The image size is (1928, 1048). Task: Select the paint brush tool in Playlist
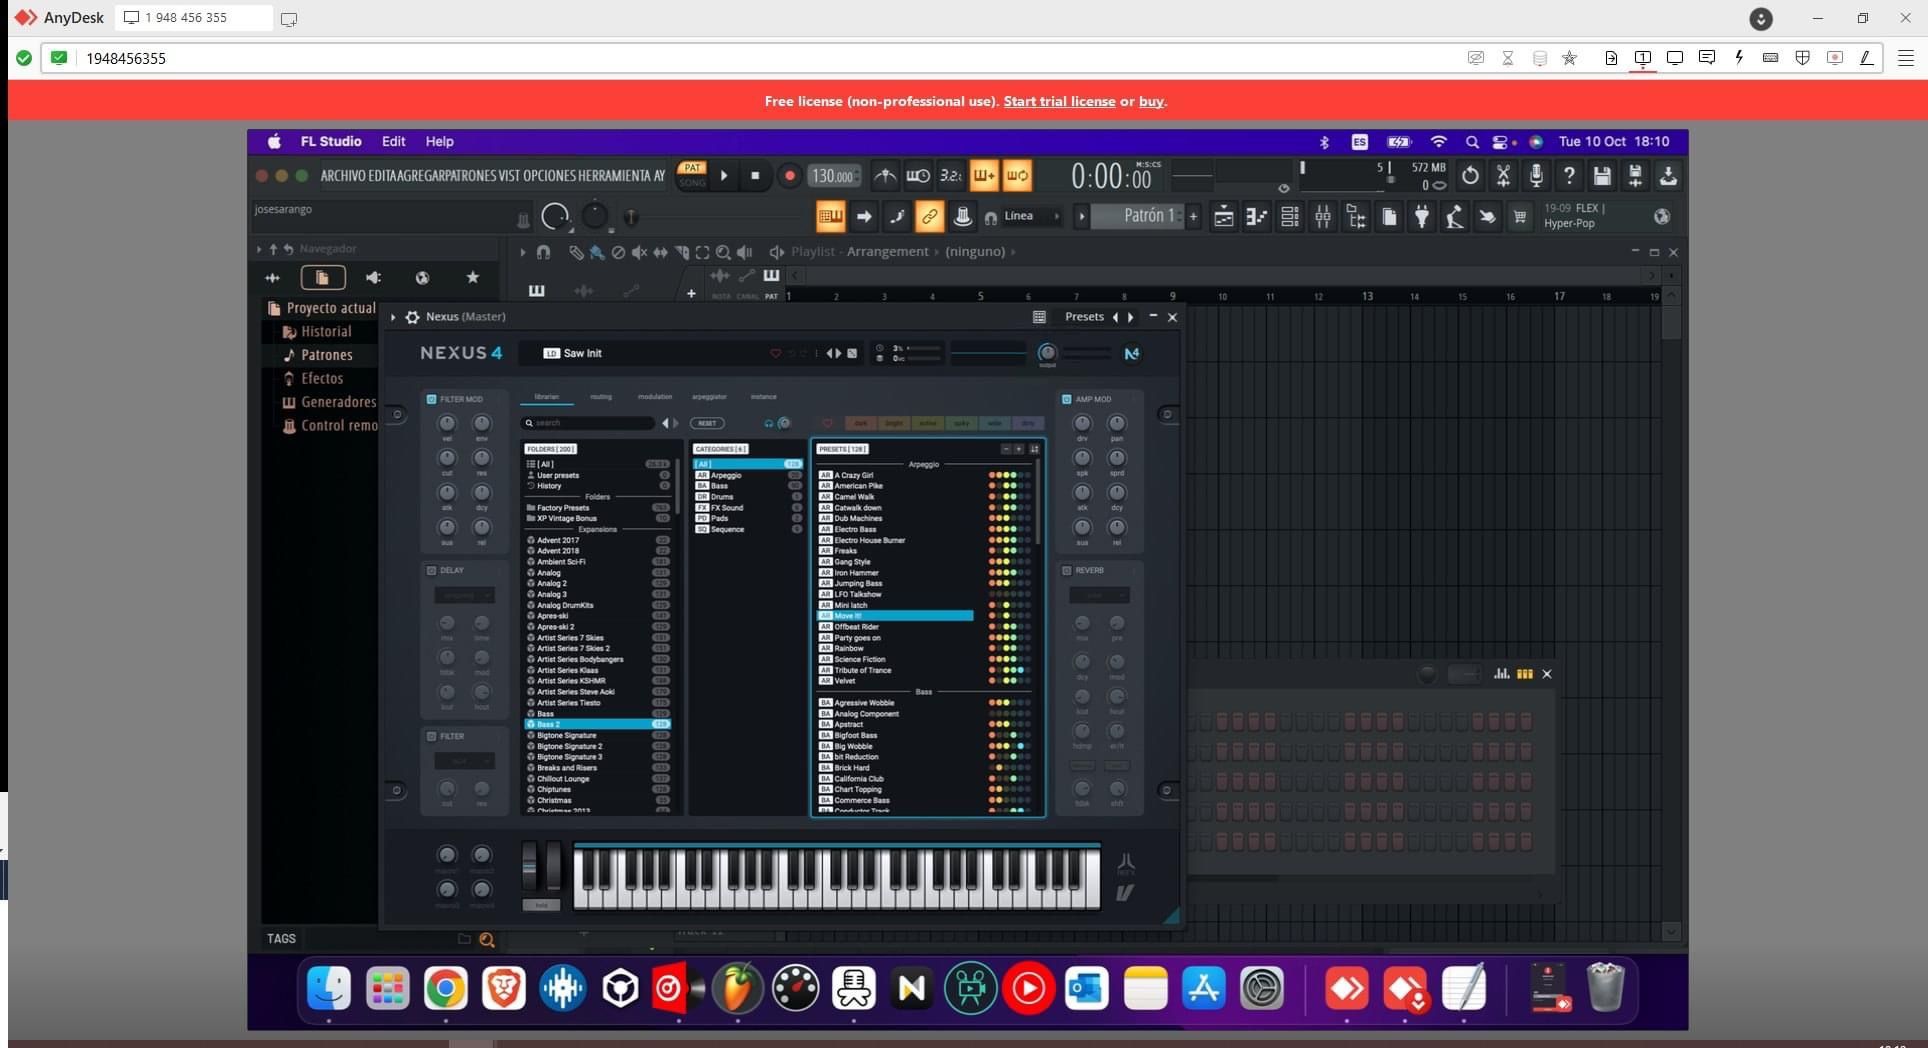[597, 252]
